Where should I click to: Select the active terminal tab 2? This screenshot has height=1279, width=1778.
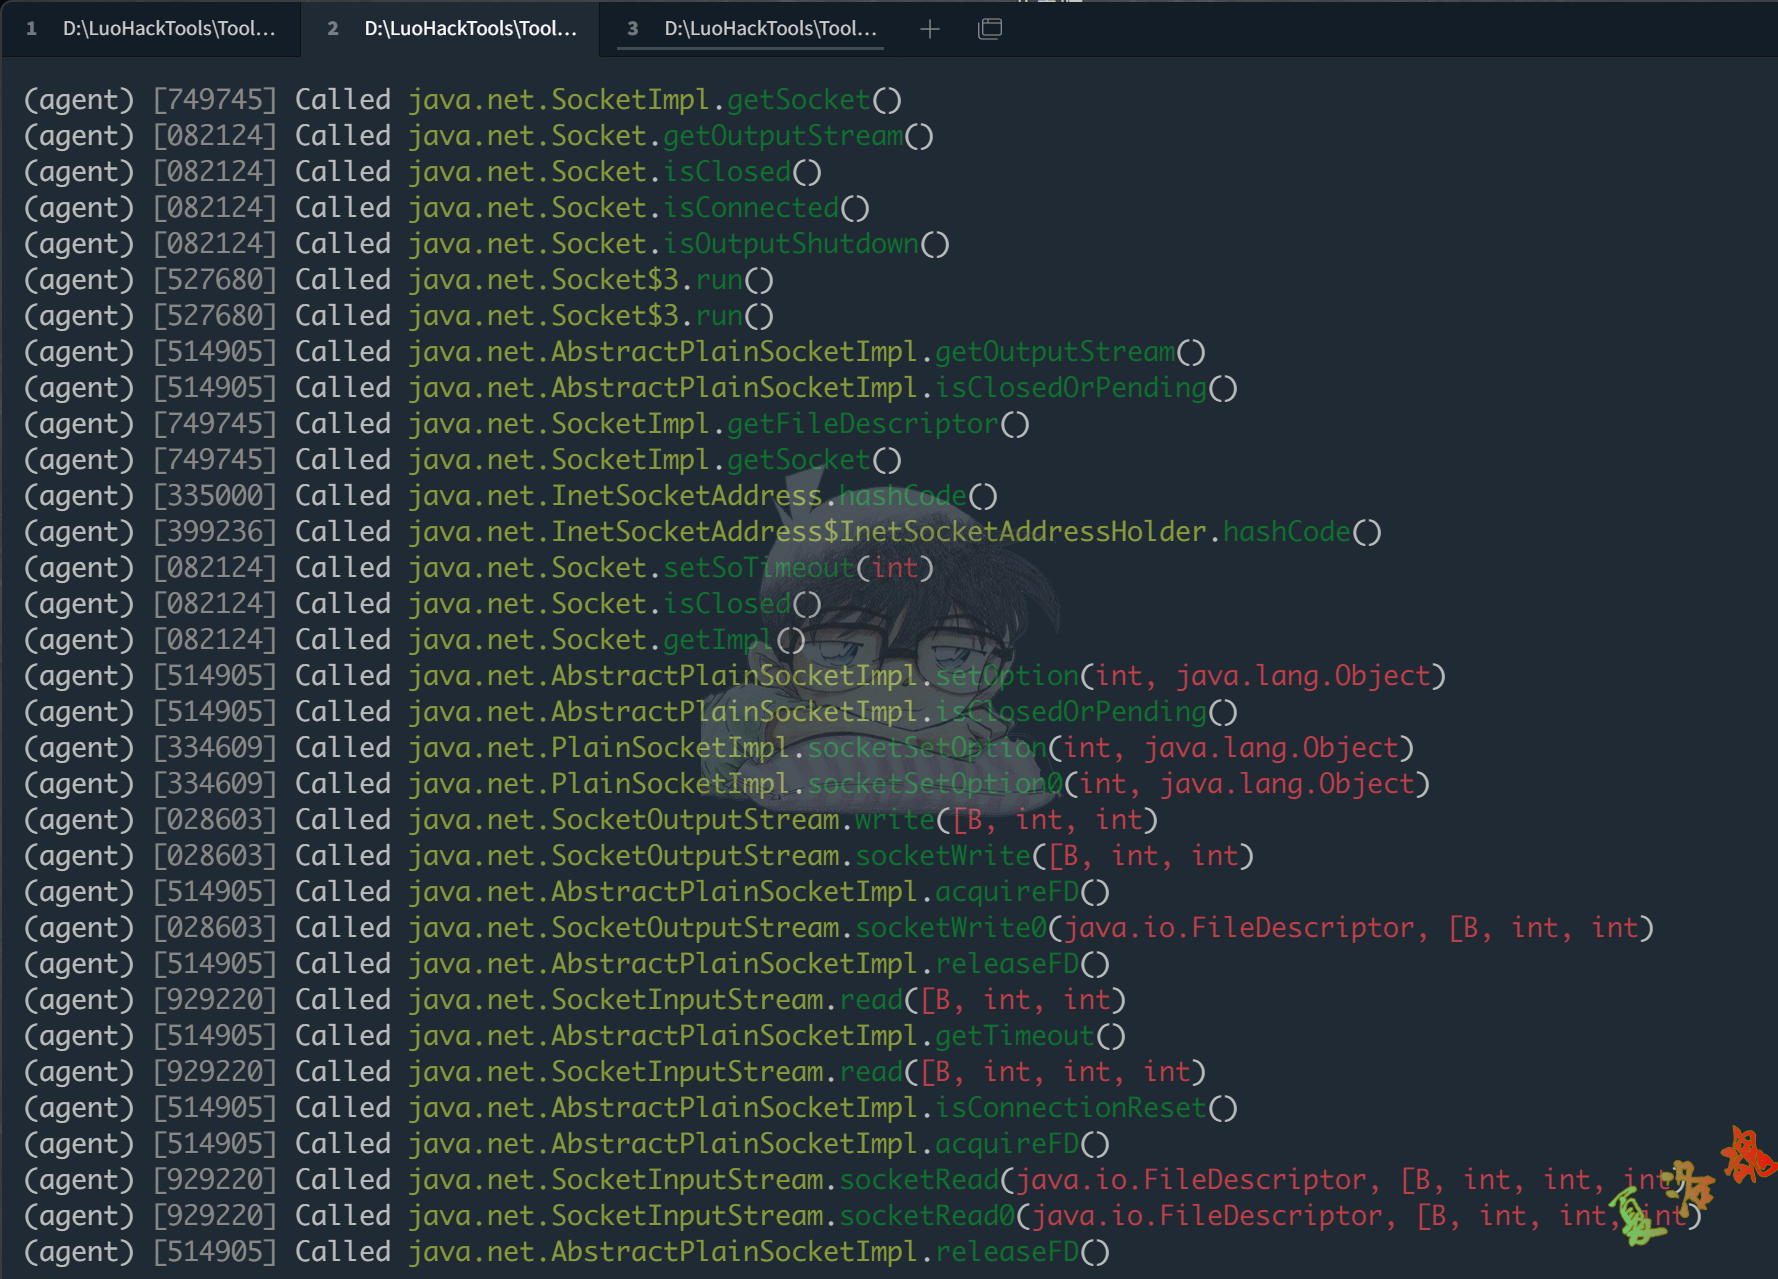point(452,29)
